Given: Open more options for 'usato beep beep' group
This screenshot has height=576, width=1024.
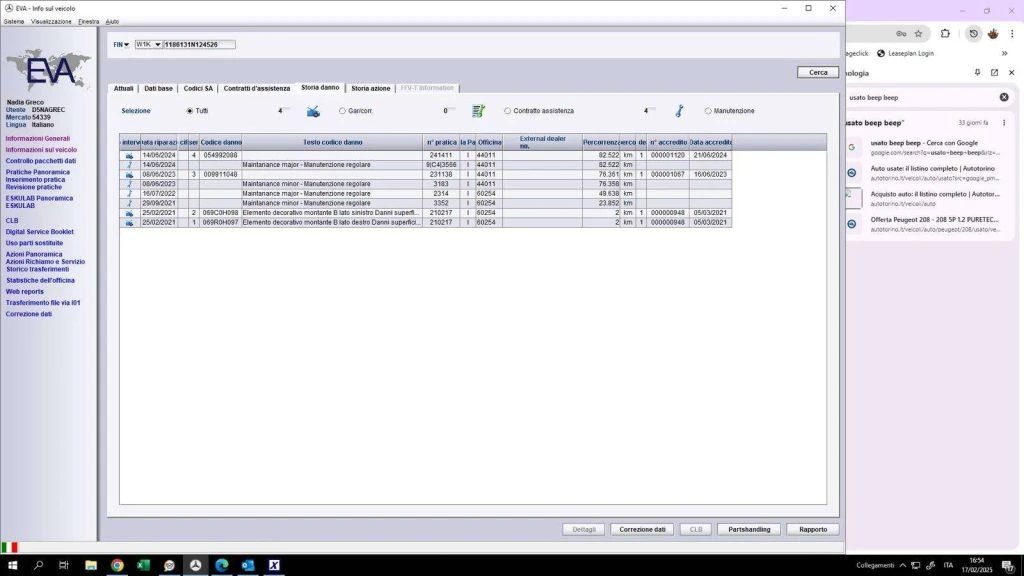Looking at the screenshot, I should pyautogui.click(x=1004, y=123).
